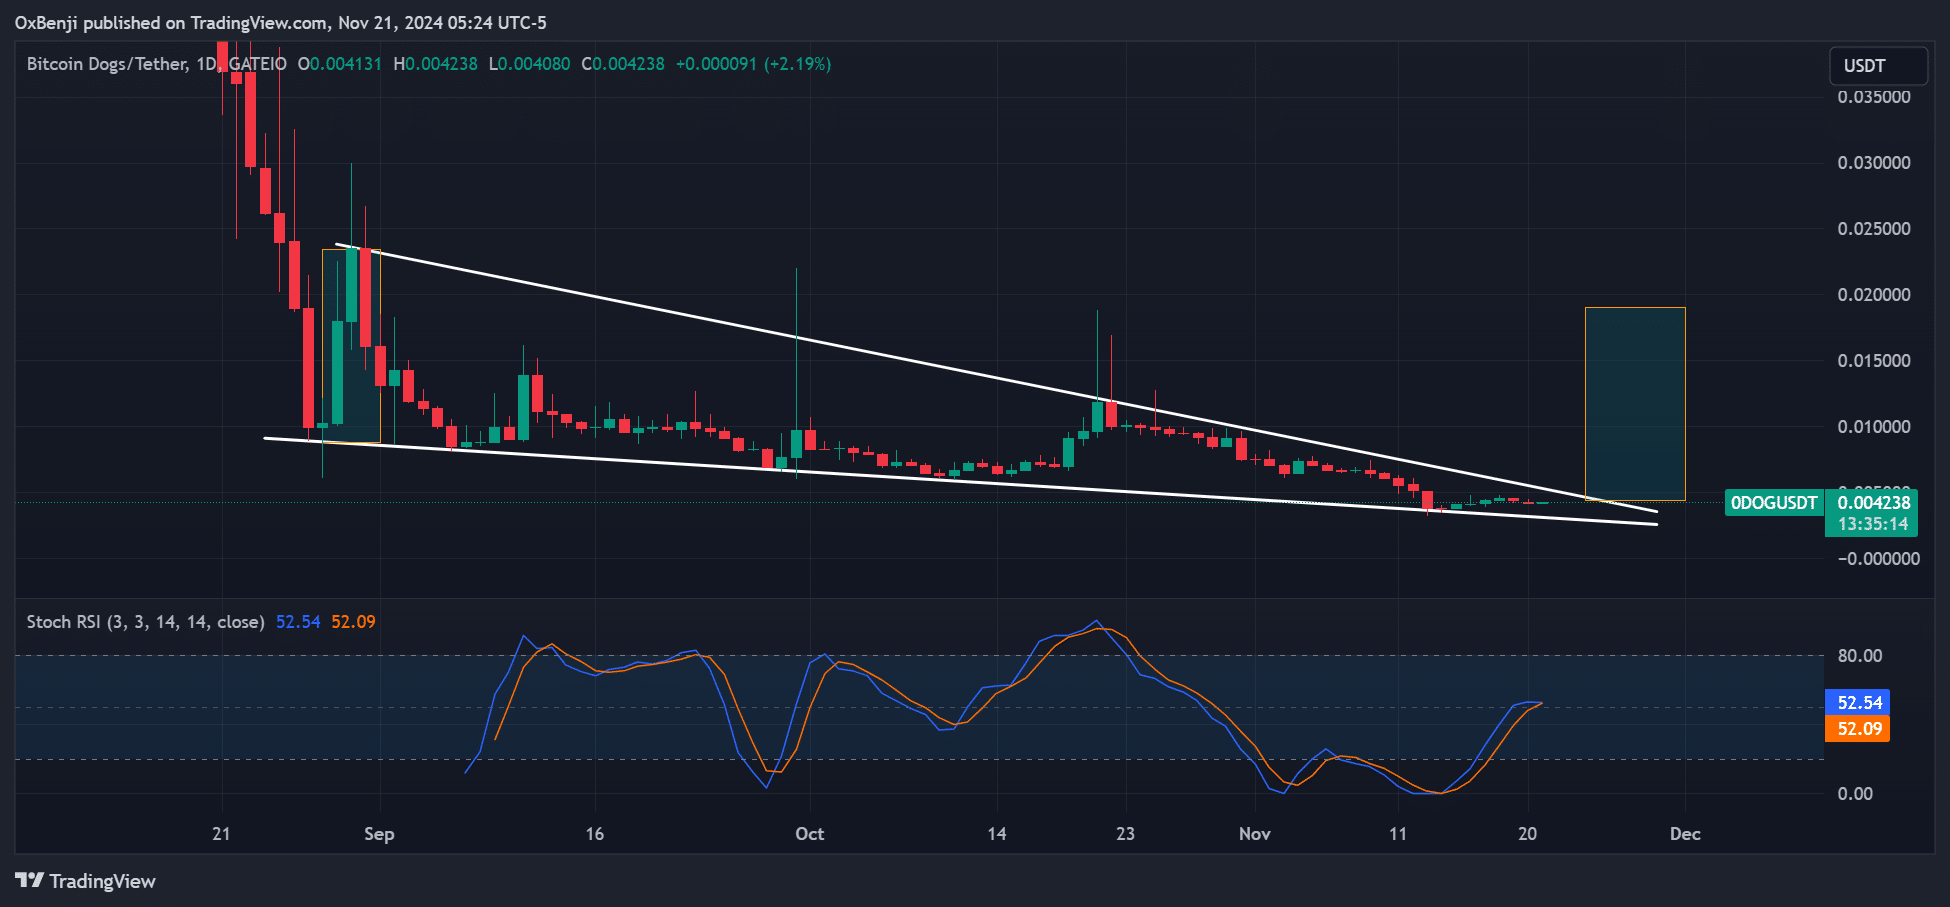Image resolution: width=1950 pixels, height=907 pixels.
Task: Click the TradingView logo icon
Action: (x=30, y=880)
